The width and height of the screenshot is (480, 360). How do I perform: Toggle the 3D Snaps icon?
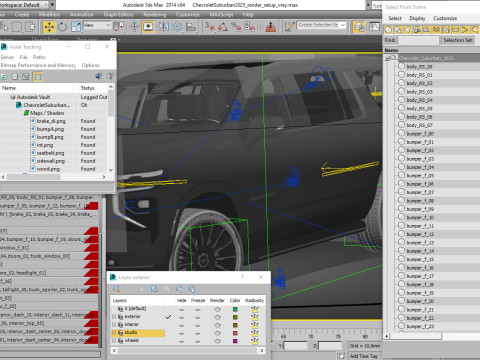pos(210,27)
